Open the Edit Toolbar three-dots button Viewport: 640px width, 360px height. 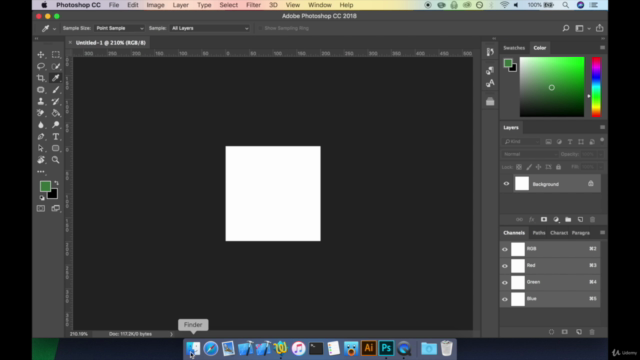click(41, 172)
